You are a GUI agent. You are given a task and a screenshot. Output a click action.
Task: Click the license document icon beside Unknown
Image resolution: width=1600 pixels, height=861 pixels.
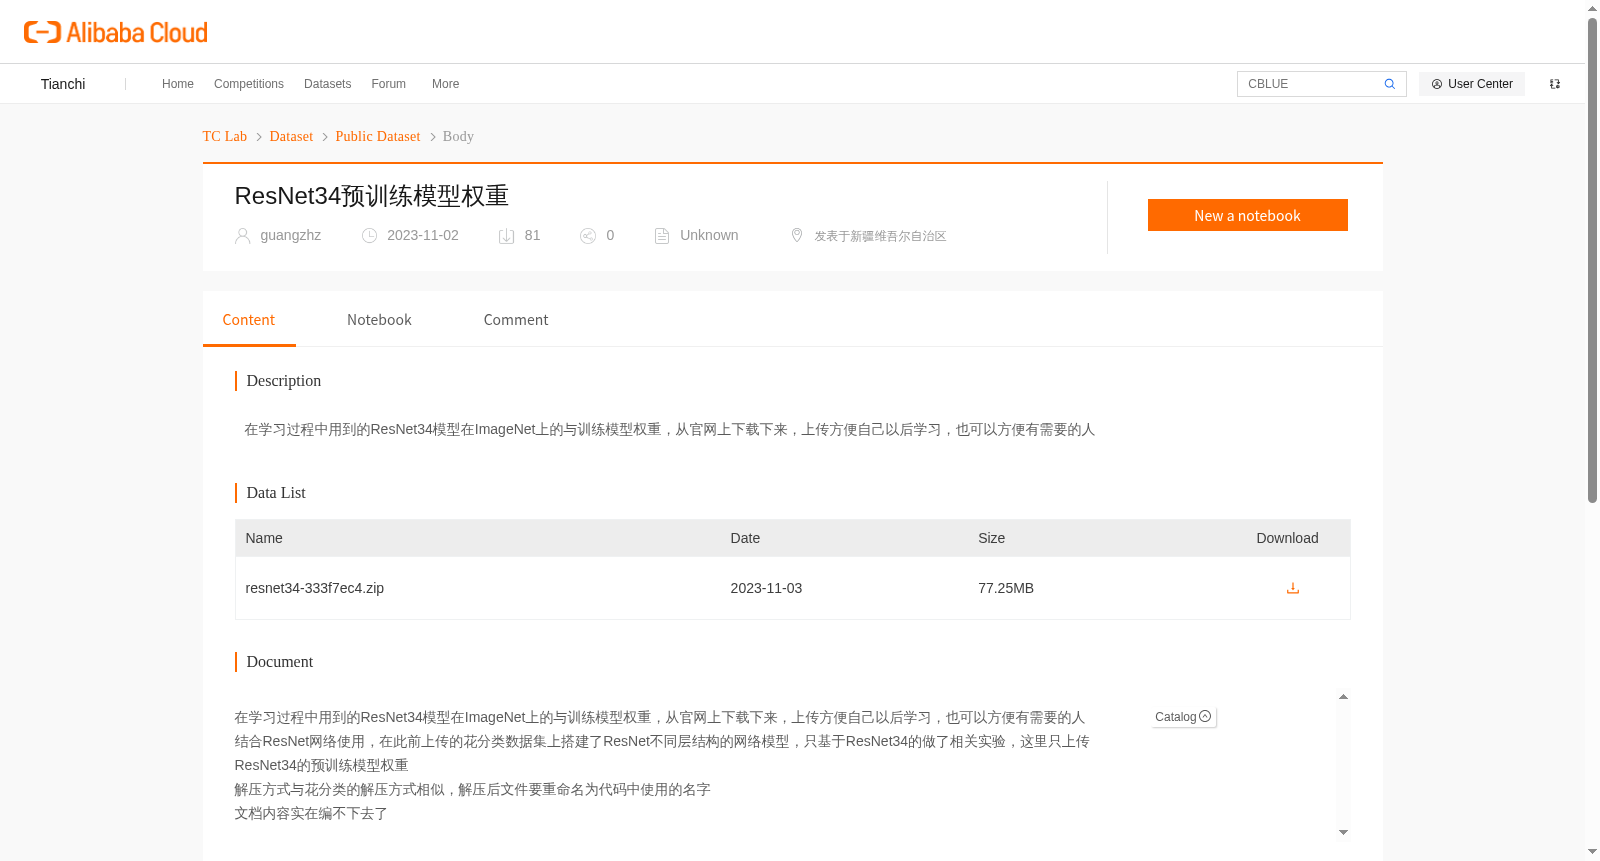click(662, 236)
